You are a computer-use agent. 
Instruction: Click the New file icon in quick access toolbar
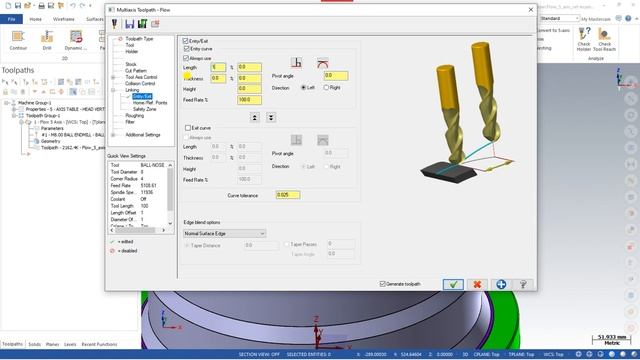8,5
